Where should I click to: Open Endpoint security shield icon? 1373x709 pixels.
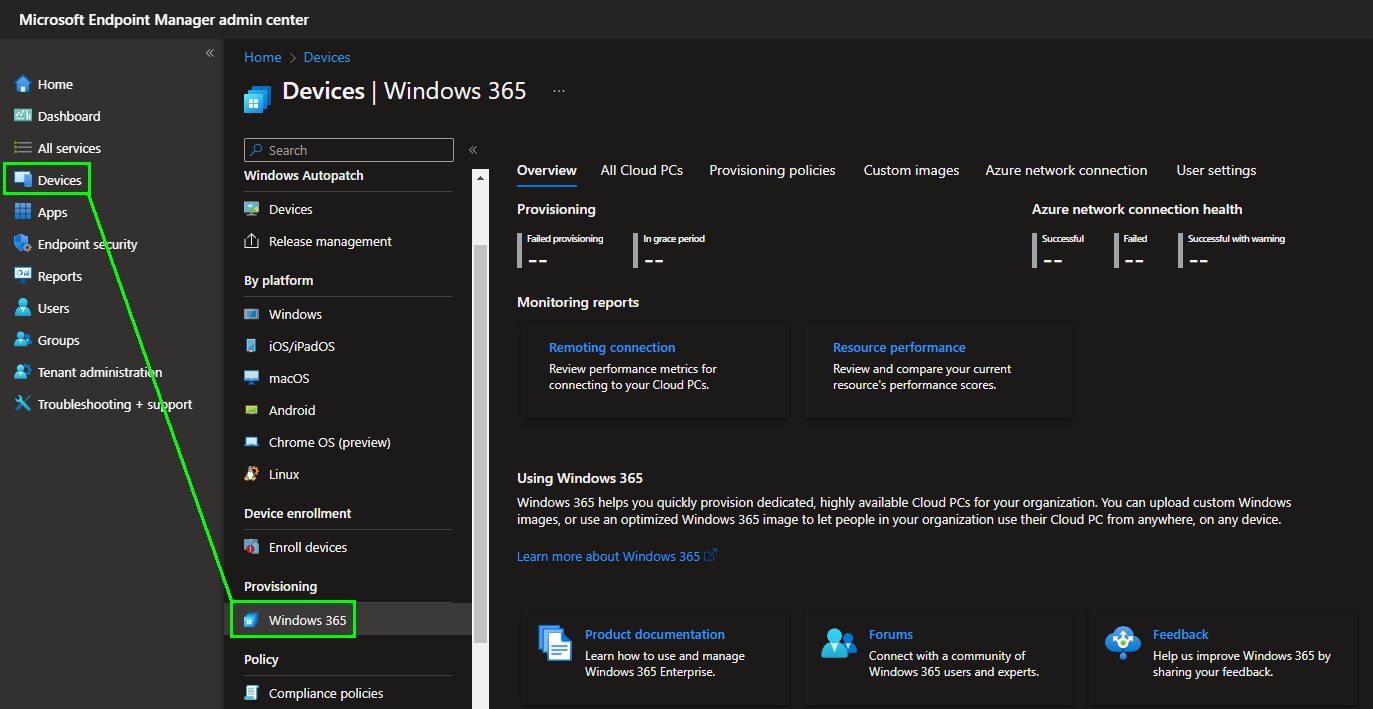click(x=23, y=244)
